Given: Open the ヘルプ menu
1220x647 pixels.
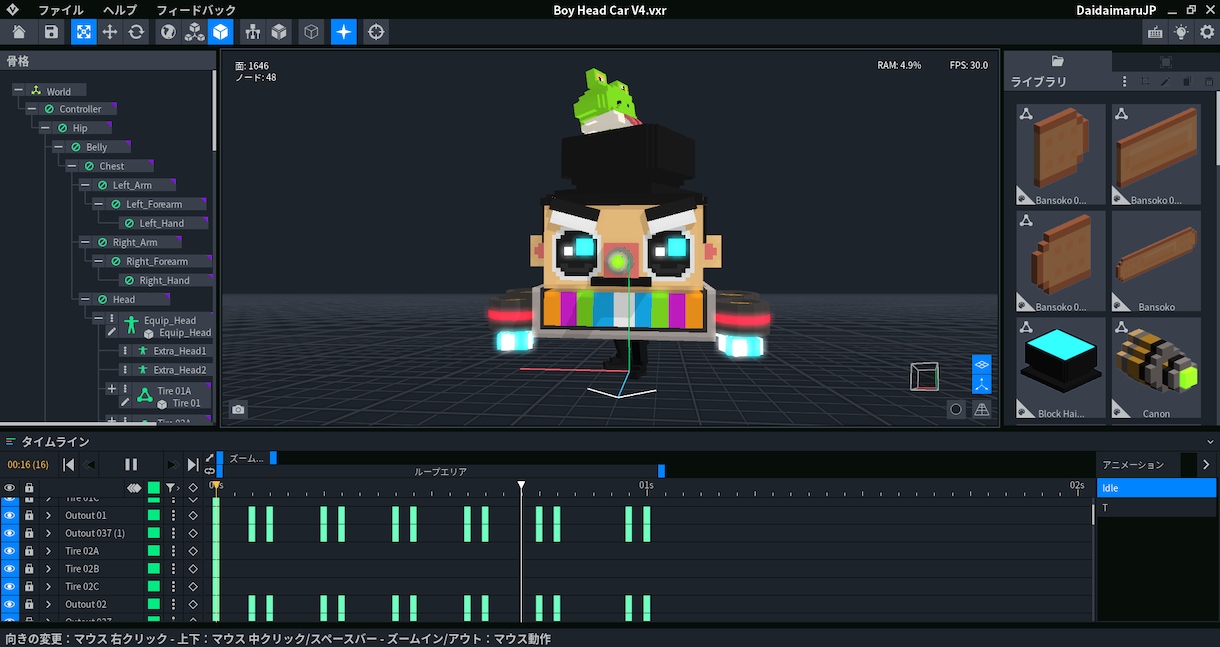Looking at the screenshot, I should (120, 9).
